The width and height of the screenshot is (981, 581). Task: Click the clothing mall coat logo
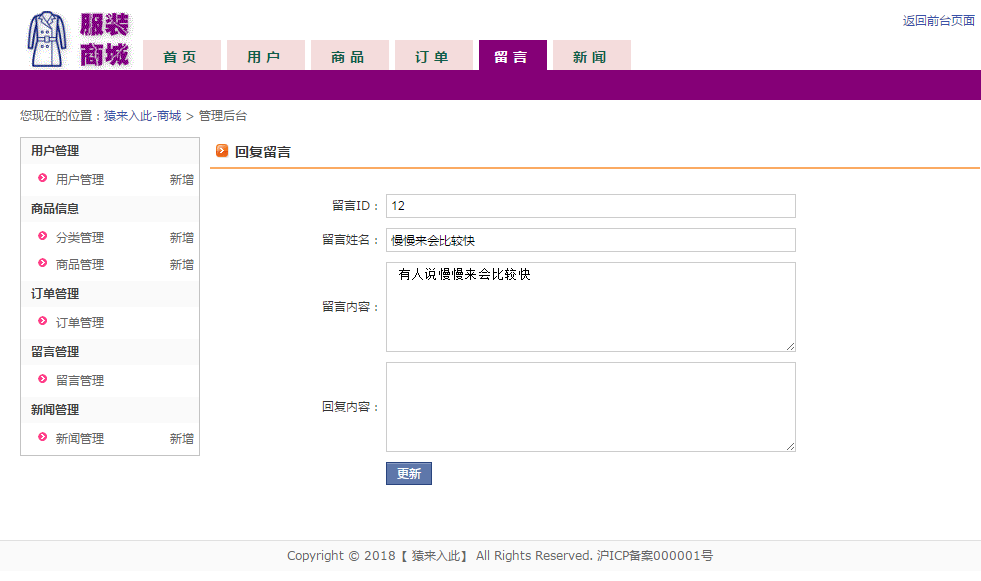pos(78,39)
